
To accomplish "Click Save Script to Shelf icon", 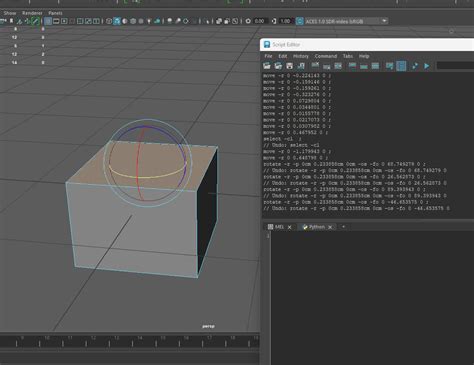I will pyautogui.click(x=301, y=66).
